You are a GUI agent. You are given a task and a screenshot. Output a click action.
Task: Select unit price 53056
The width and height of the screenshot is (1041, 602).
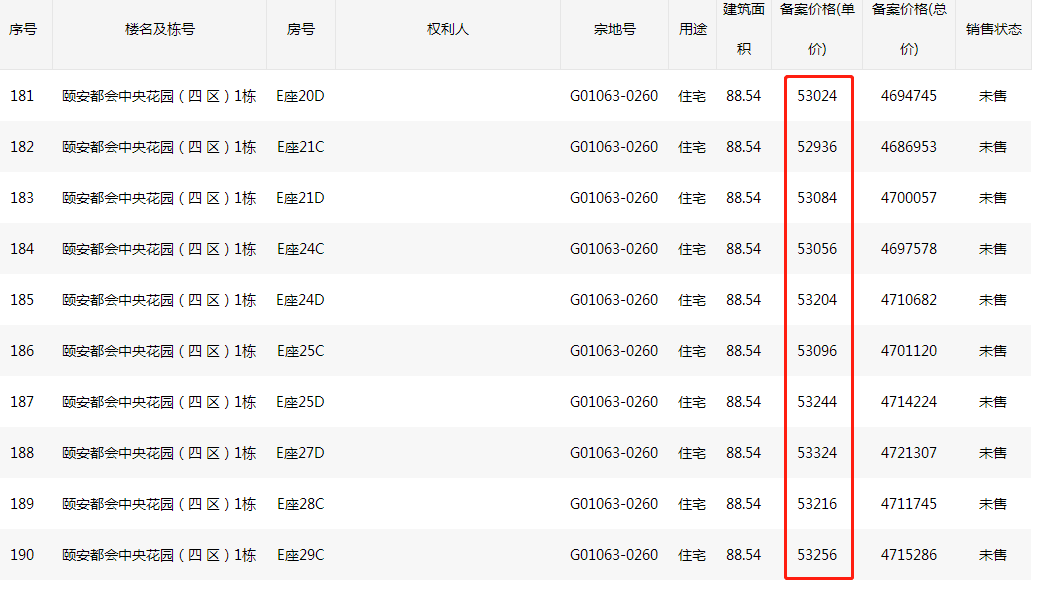click(x=817, y=249)
